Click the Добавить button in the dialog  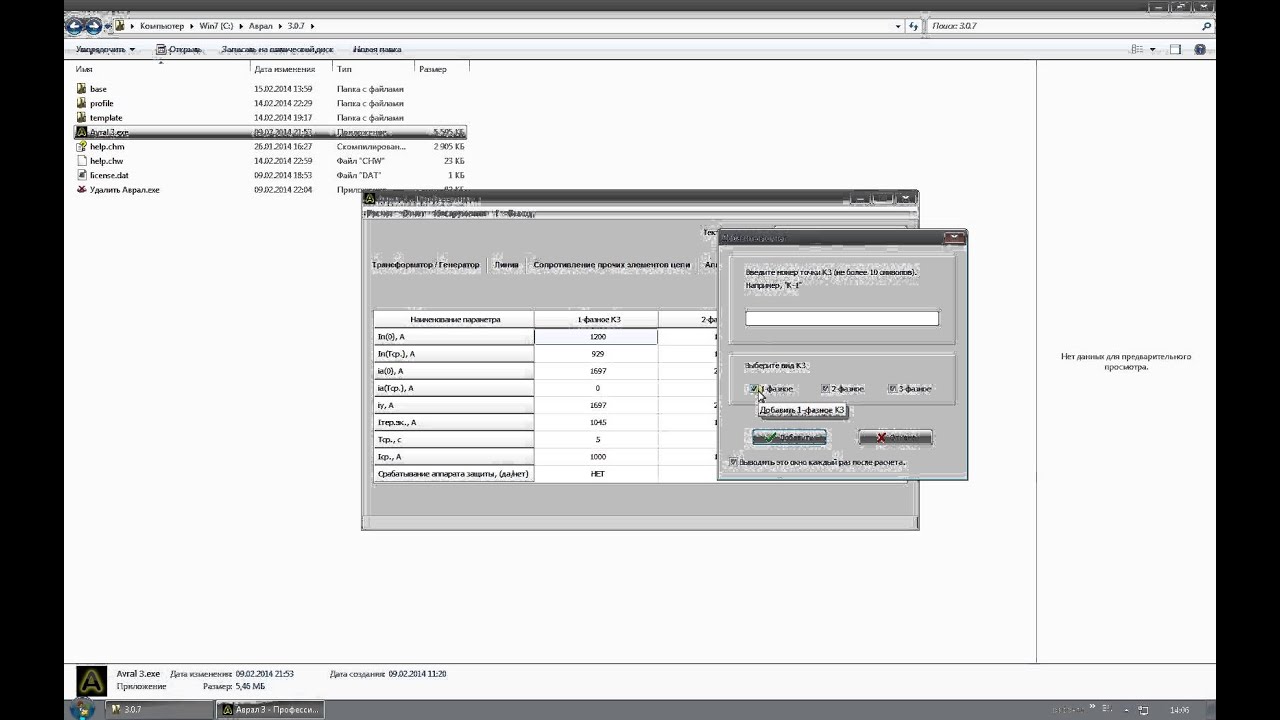[789, 437]
